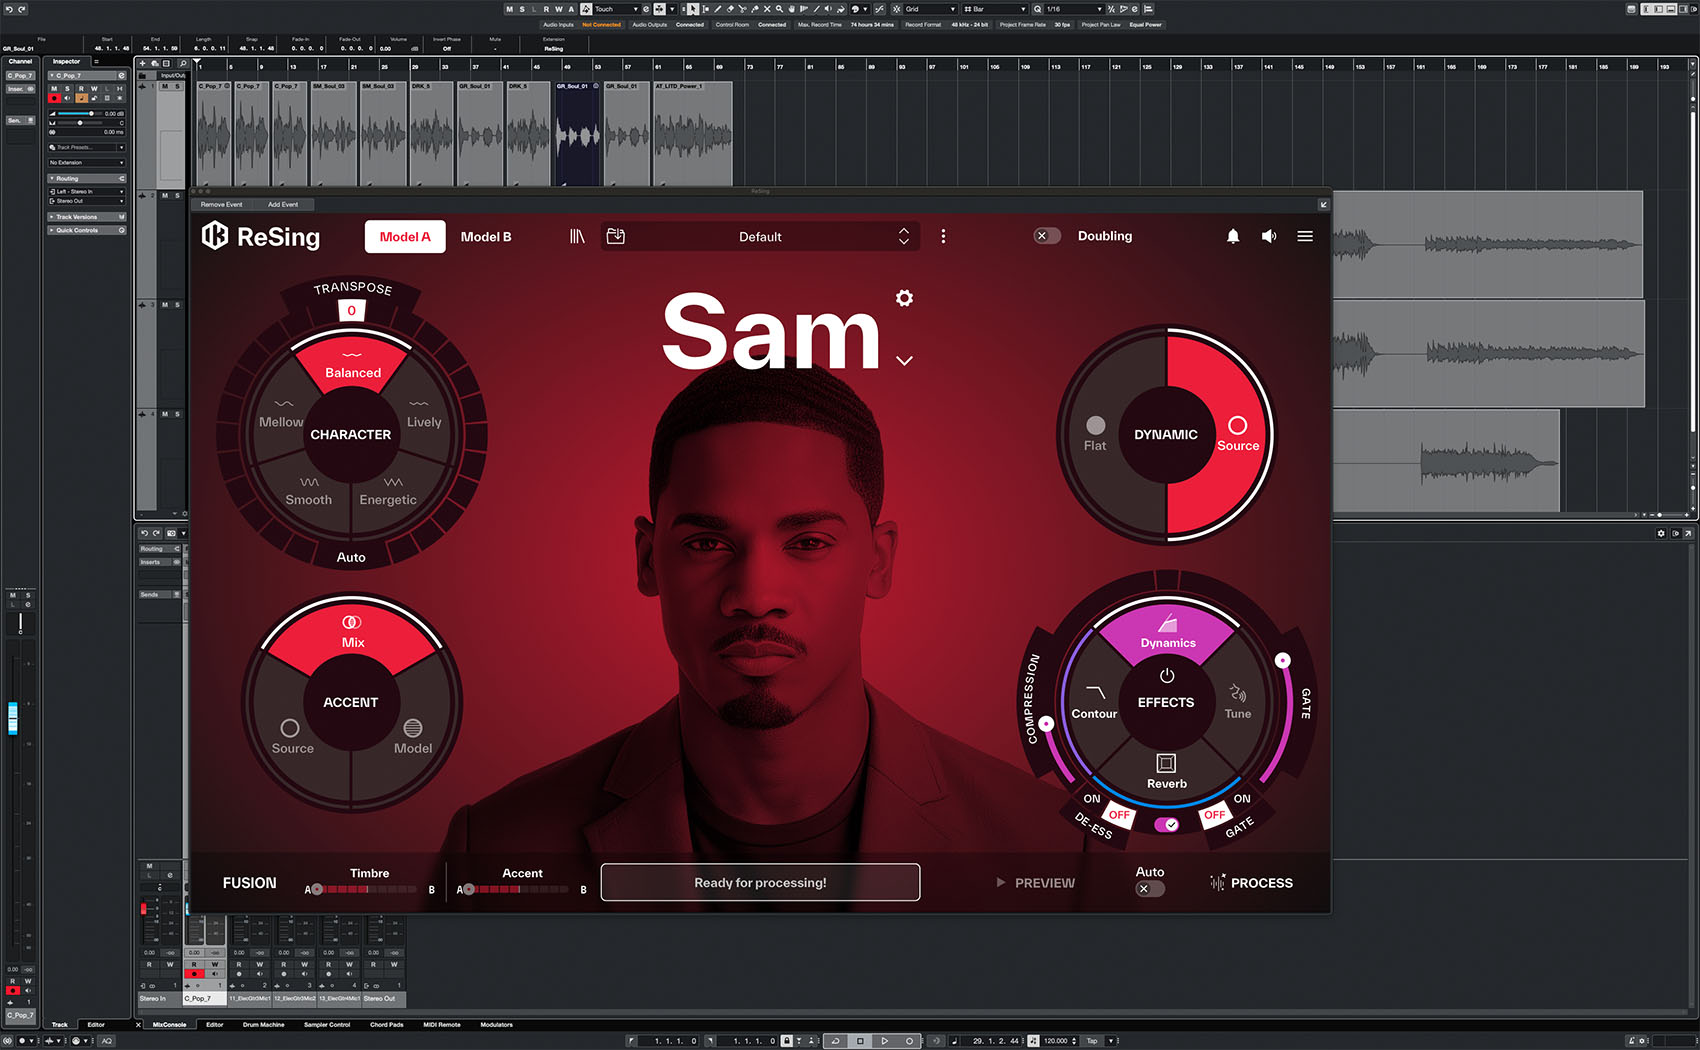This screenshot has width=1700, height=1050.
Task: Click the Timbre fusion slider
Action: tap(366, 889)
